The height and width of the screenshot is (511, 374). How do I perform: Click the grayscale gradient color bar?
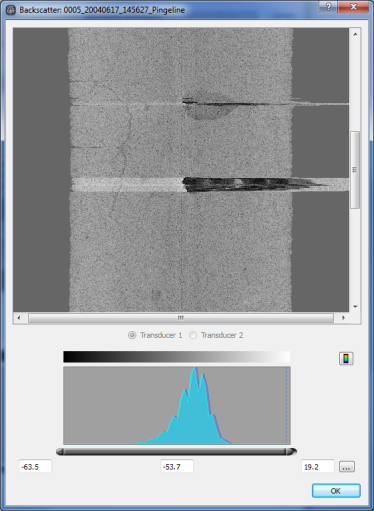pyautogui.click(x=177, y=357)
